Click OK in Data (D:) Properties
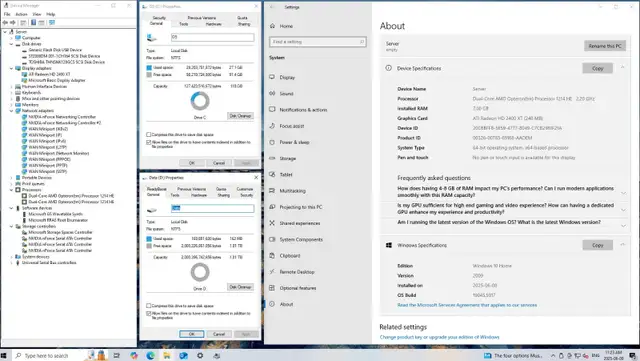 pos(191,334)
